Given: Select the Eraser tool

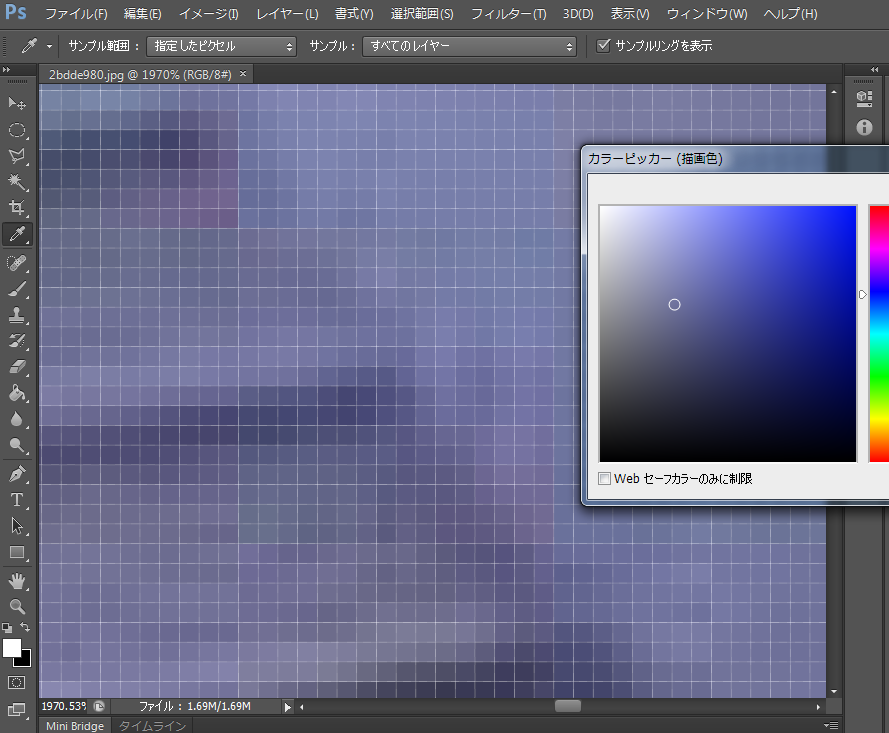Looking at the screenshot, I should click(17, 367).
